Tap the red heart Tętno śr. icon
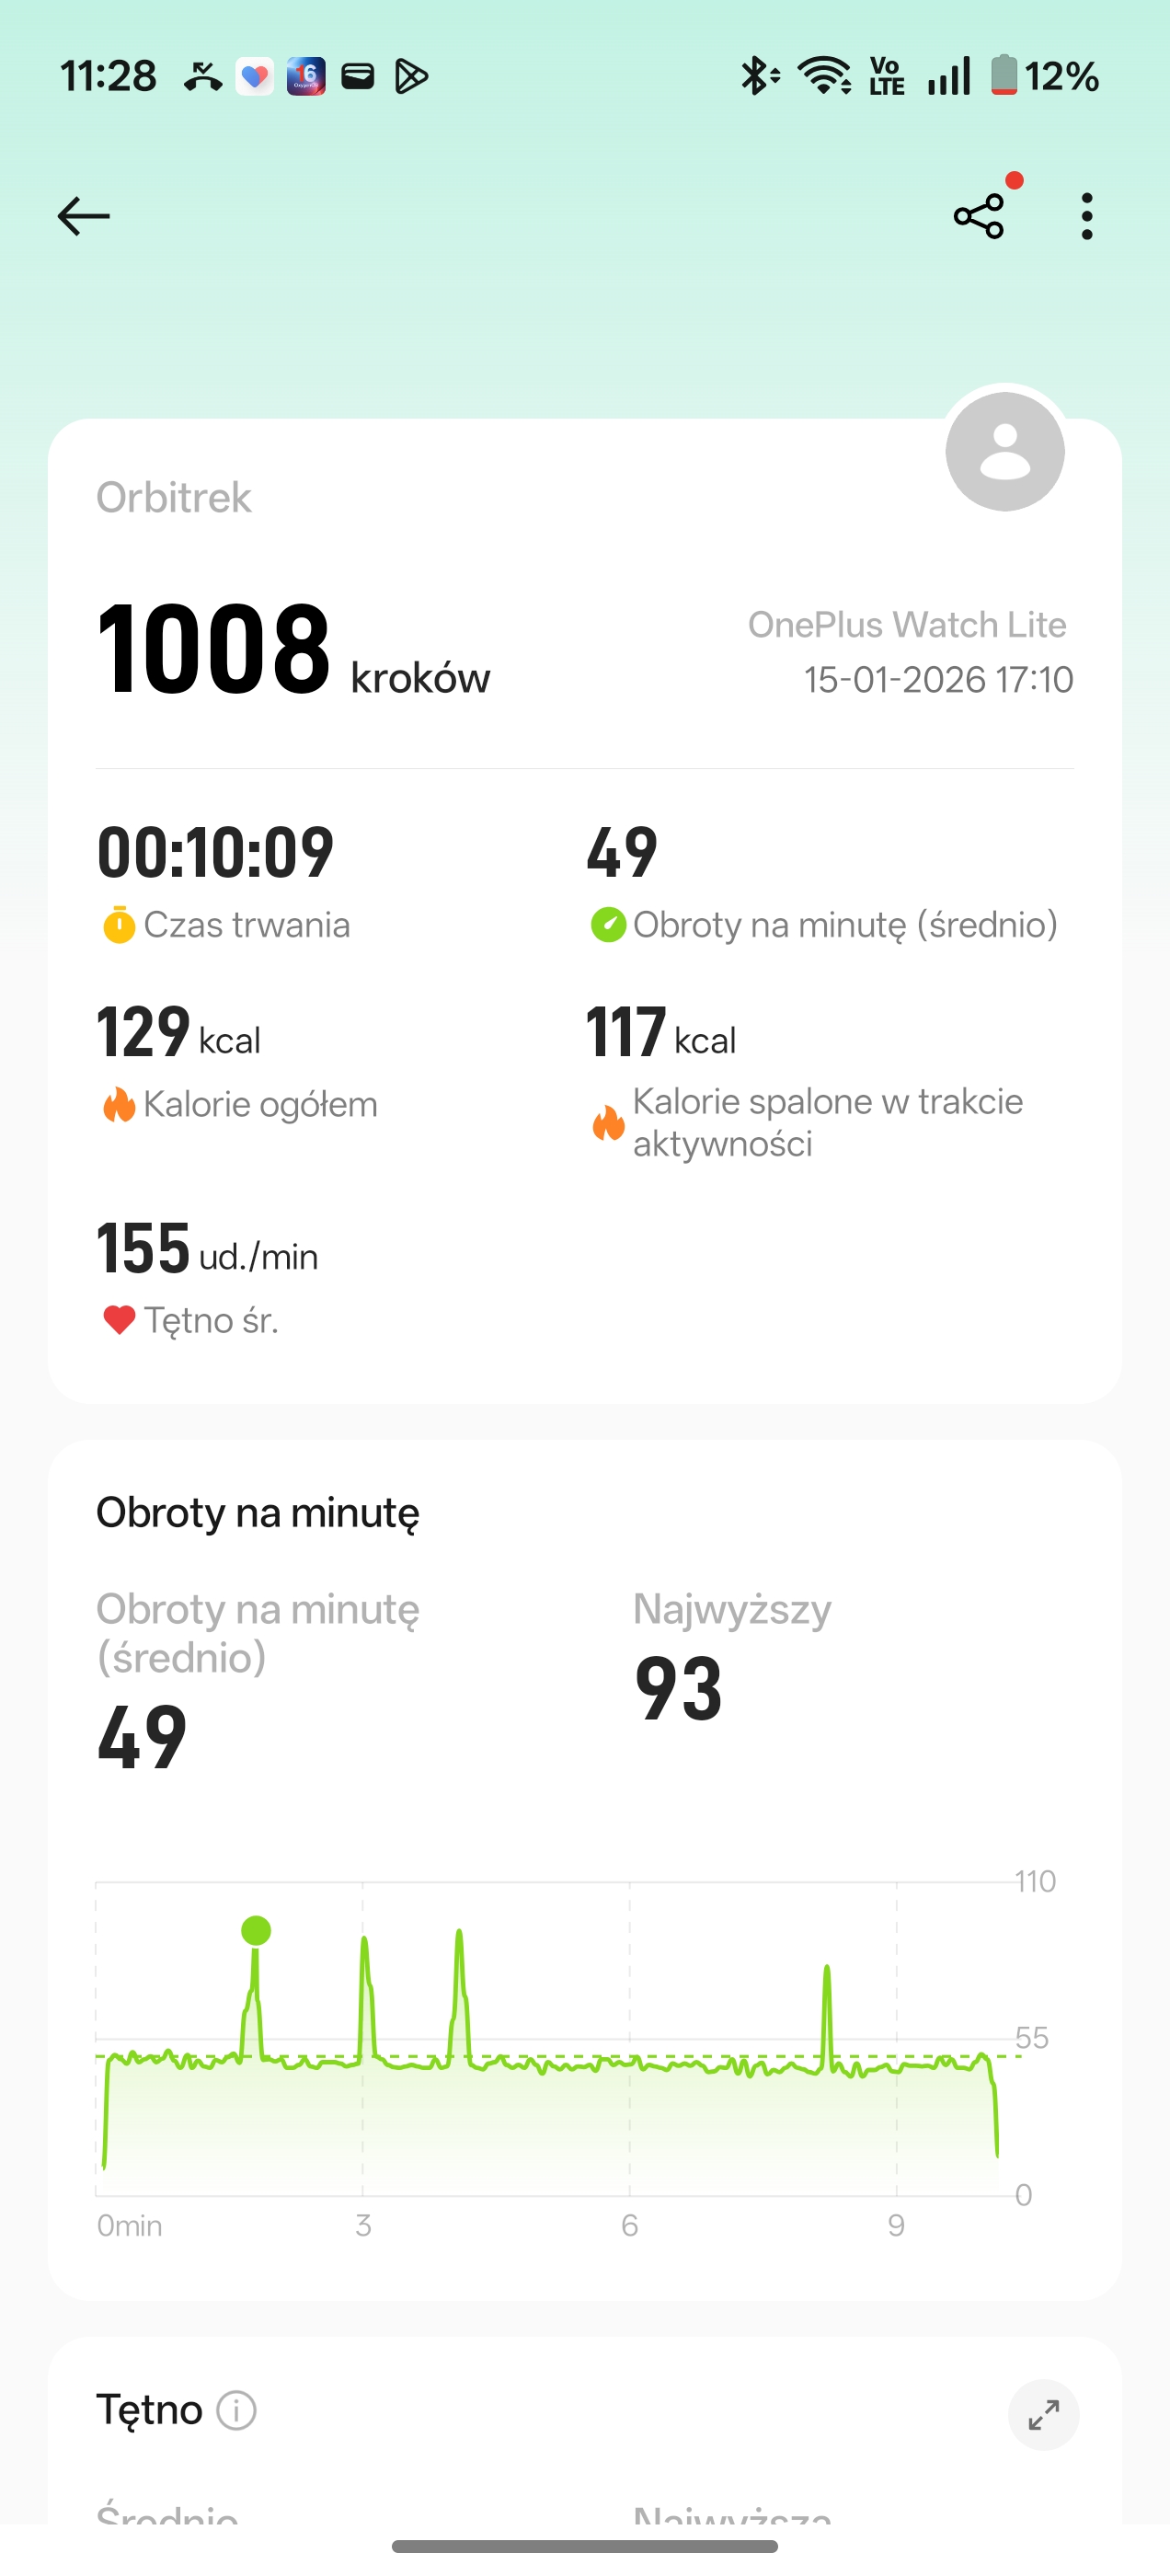 119,1320
